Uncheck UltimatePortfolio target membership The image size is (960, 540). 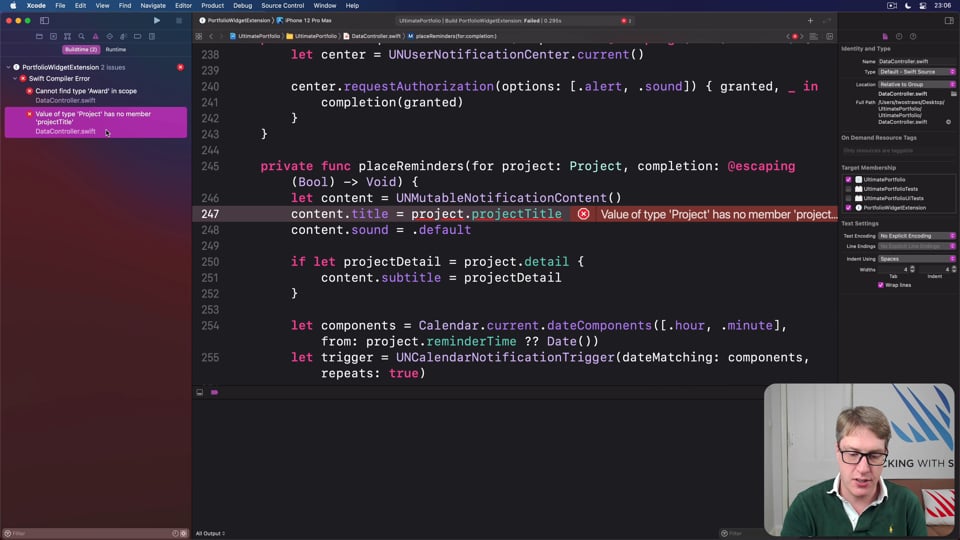[848, 179]
